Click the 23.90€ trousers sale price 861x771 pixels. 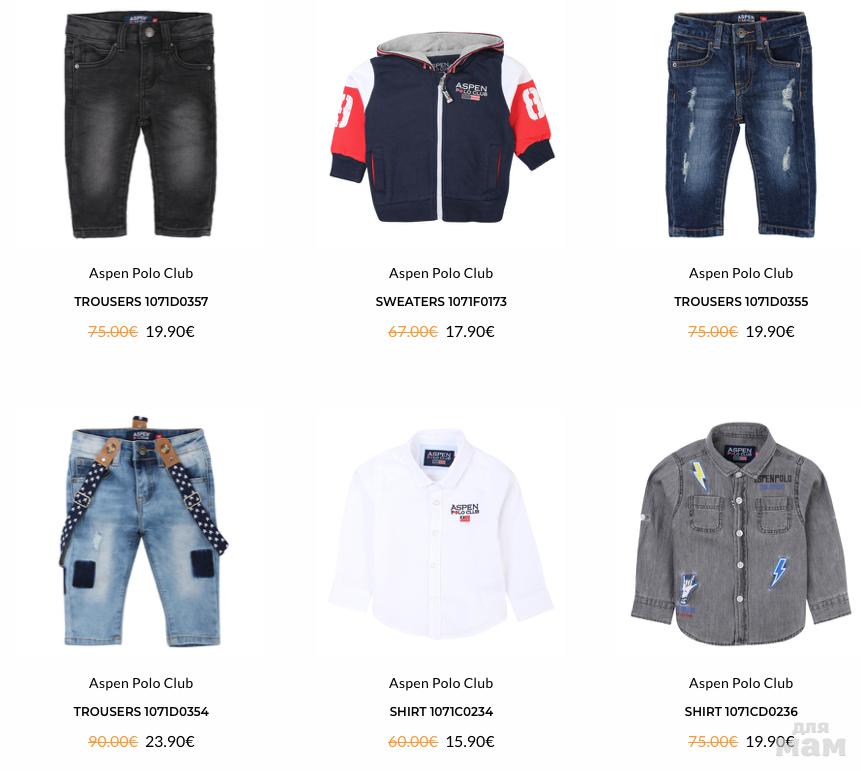(x=170, y=742)
